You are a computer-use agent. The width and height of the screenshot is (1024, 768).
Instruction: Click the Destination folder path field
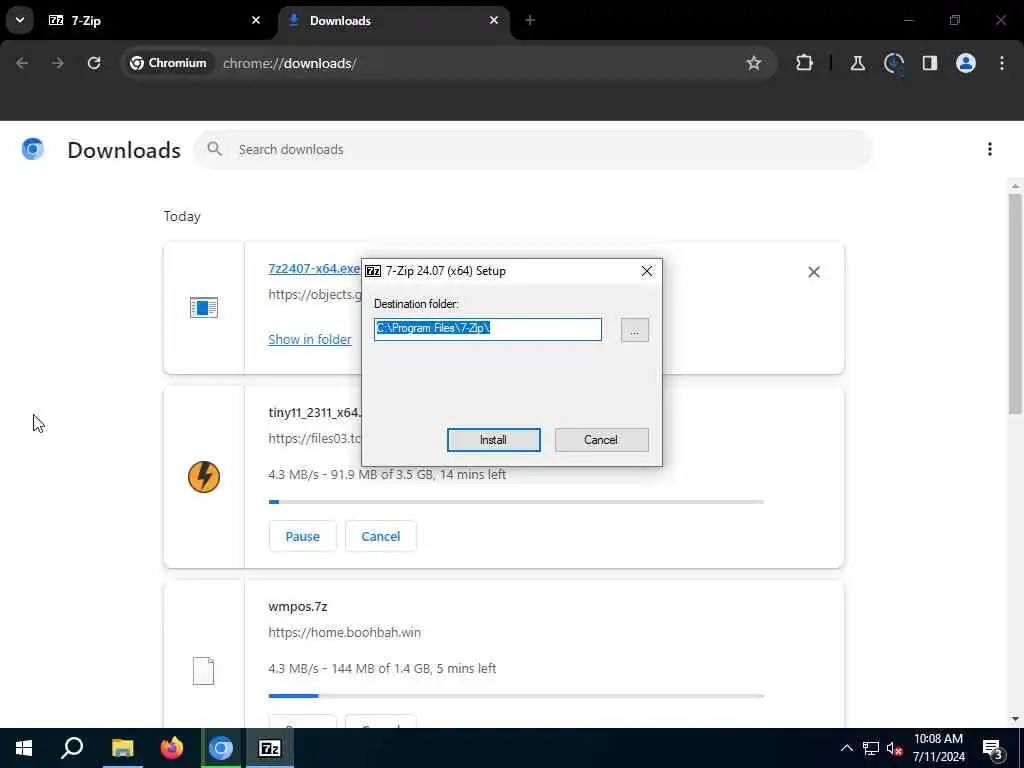pos(488,329)
